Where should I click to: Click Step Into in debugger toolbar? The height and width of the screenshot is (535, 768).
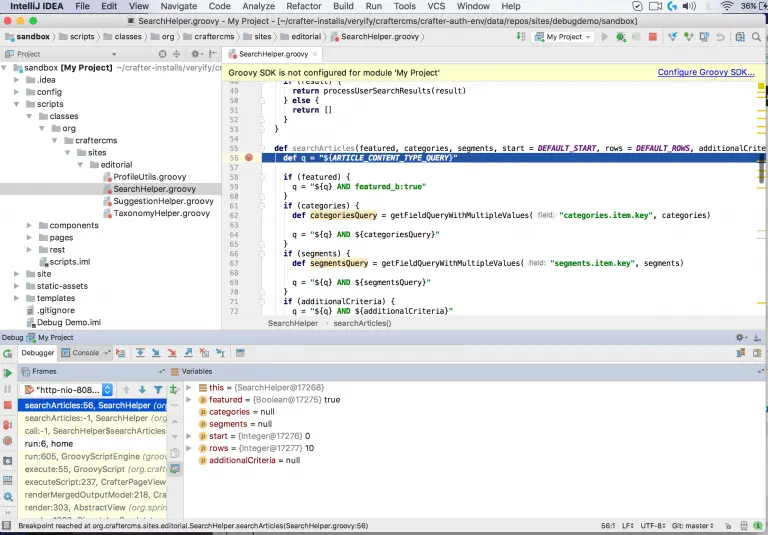(x=157, y=353)
